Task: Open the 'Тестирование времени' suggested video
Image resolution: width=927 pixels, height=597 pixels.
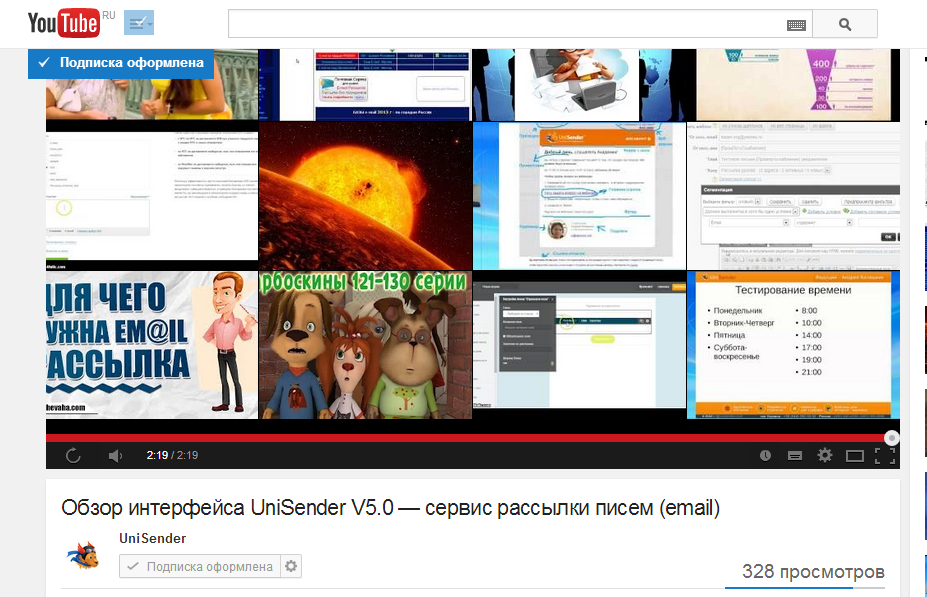Action: point(793,345)
